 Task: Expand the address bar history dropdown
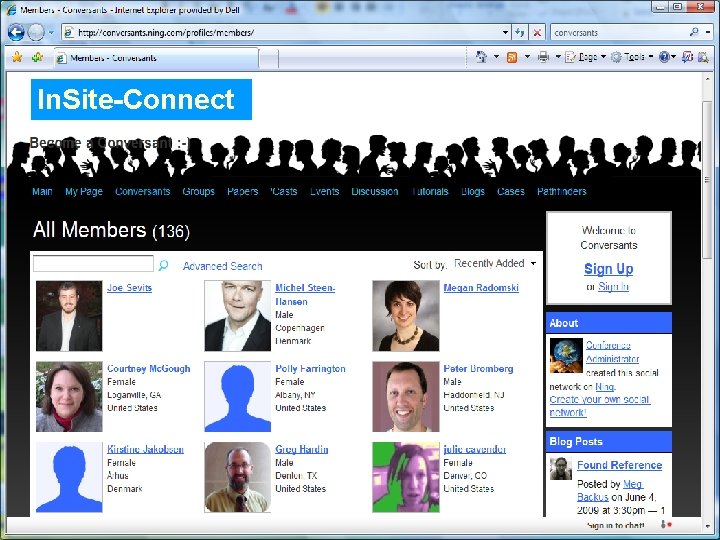pos(505,33)
